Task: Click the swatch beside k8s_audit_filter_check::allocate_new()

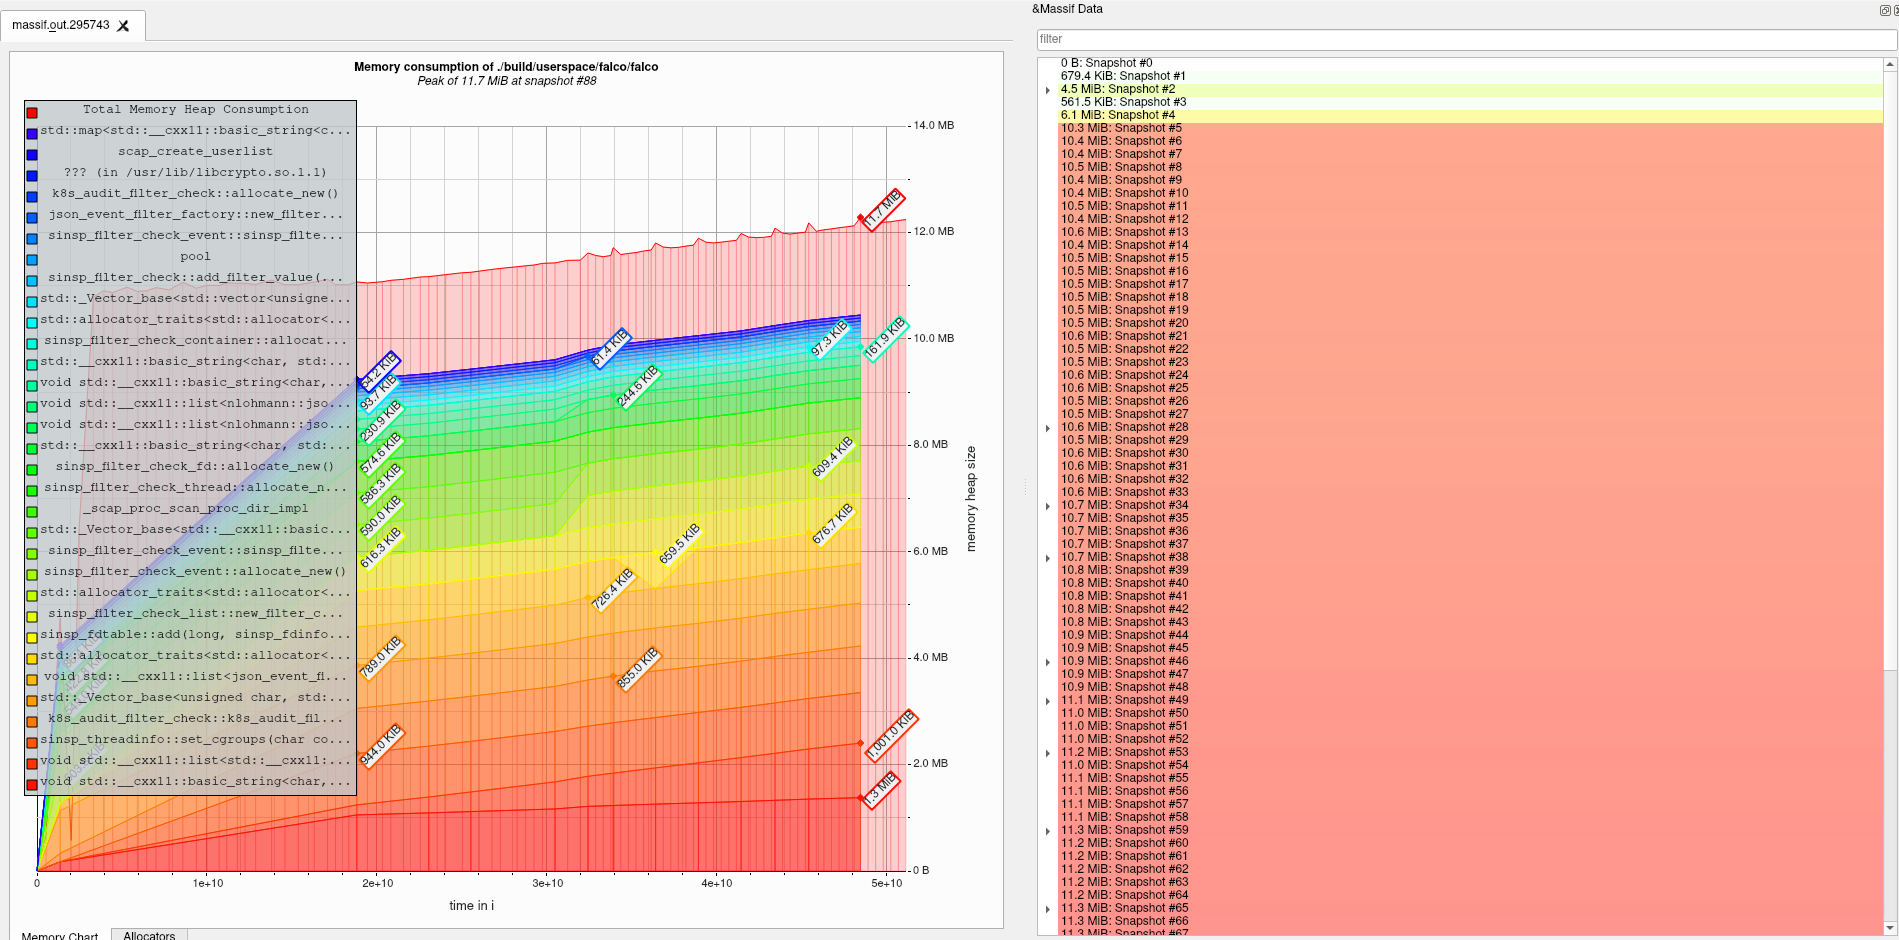Action: tap(33, 193)
